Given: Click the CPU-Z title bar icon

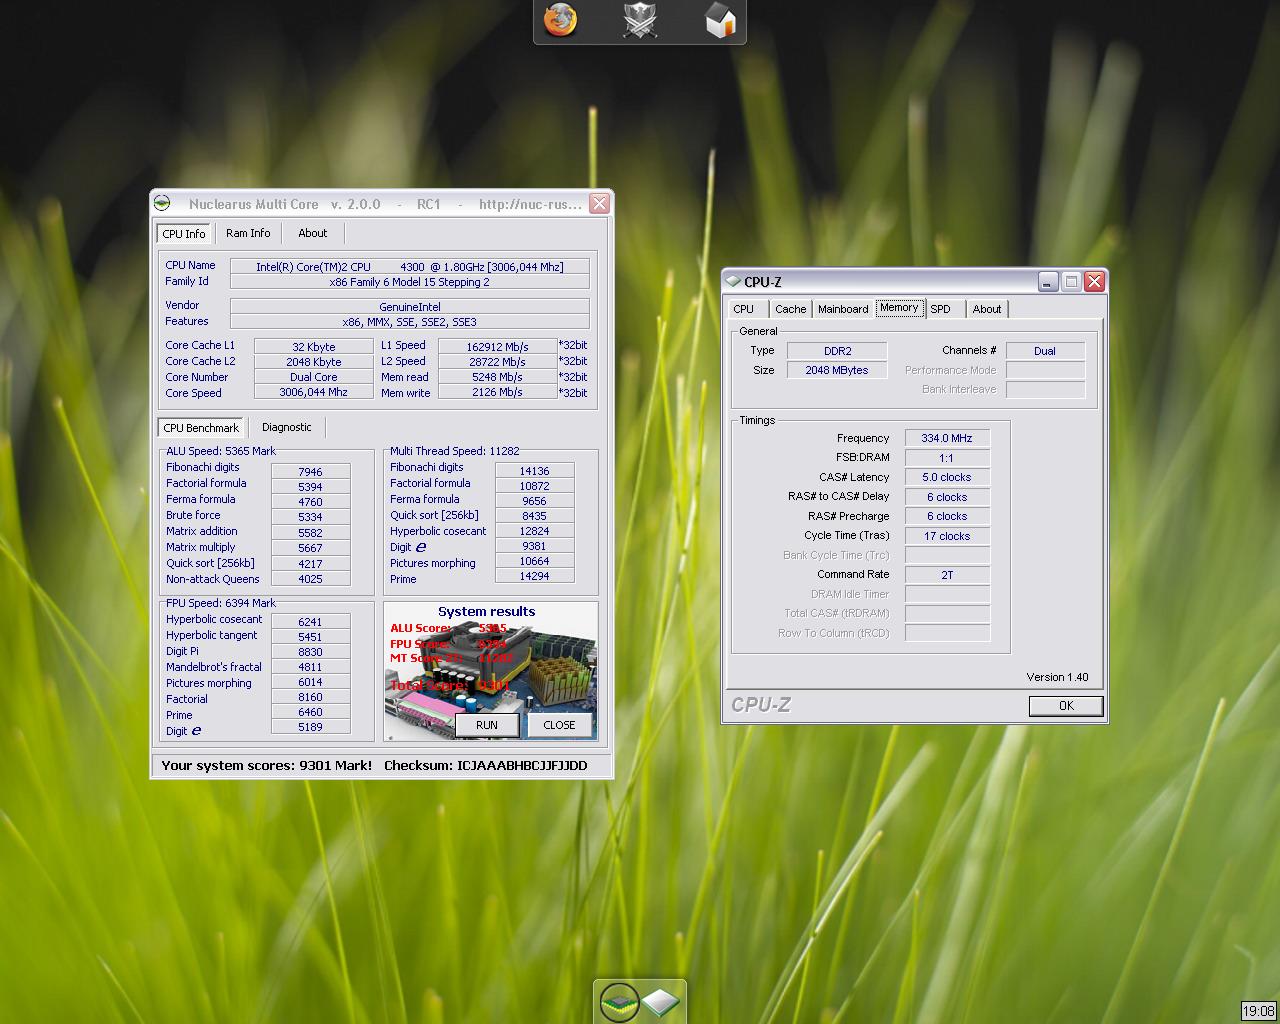Looking at the screenshot, I should click(733, 282).
